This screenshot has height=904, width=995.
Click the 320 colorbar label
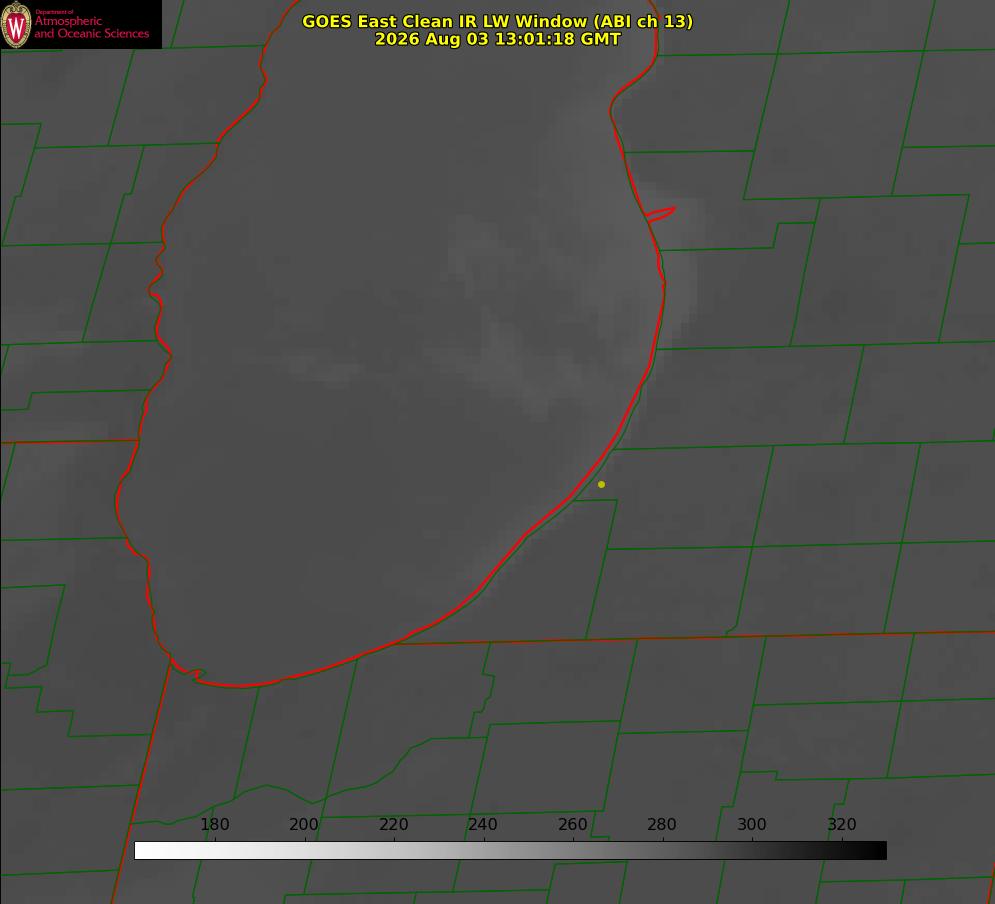(842, 824)
